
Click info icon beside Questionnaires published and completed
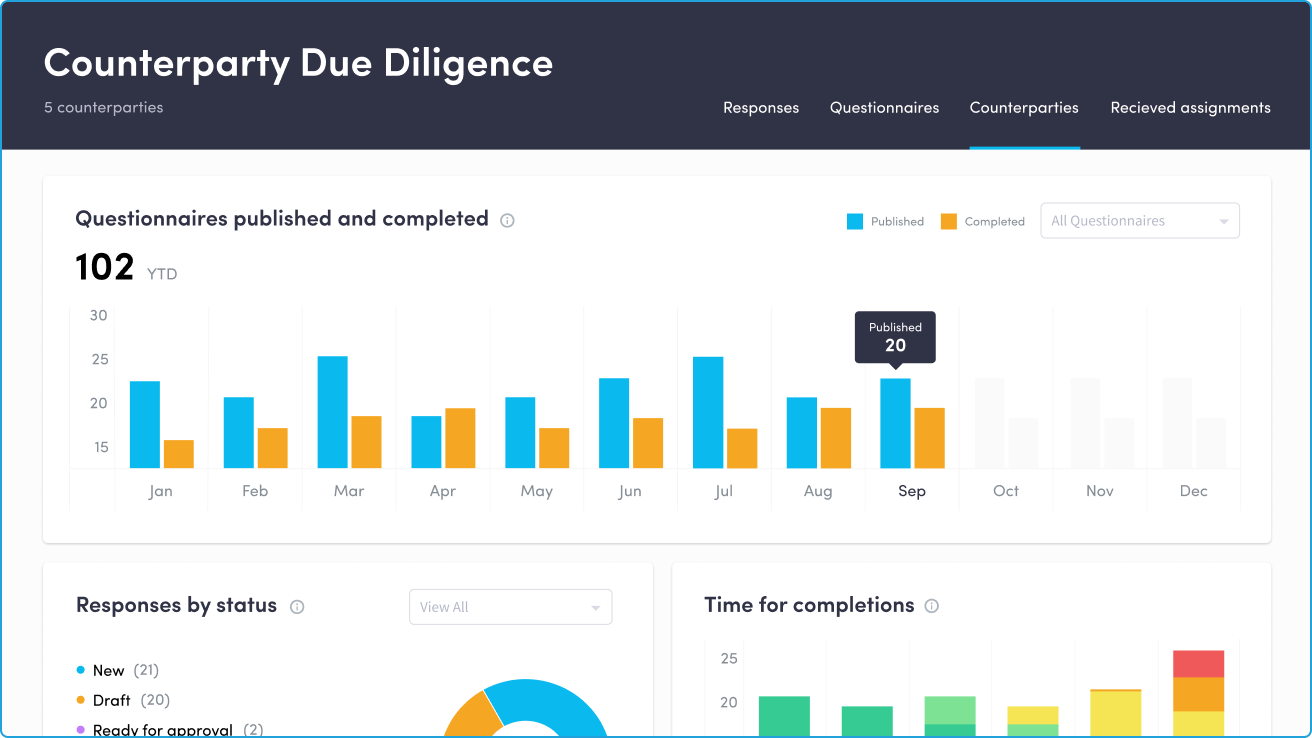click(x=507, y=220)
